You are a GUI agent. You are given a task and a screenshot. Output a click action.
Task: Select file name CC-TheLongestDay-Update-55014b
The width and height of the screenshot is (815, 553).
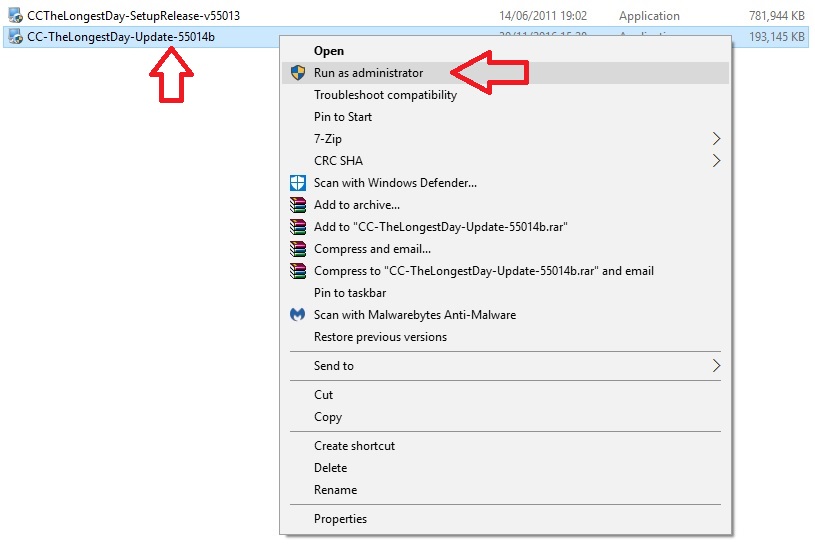pos(121,37)
